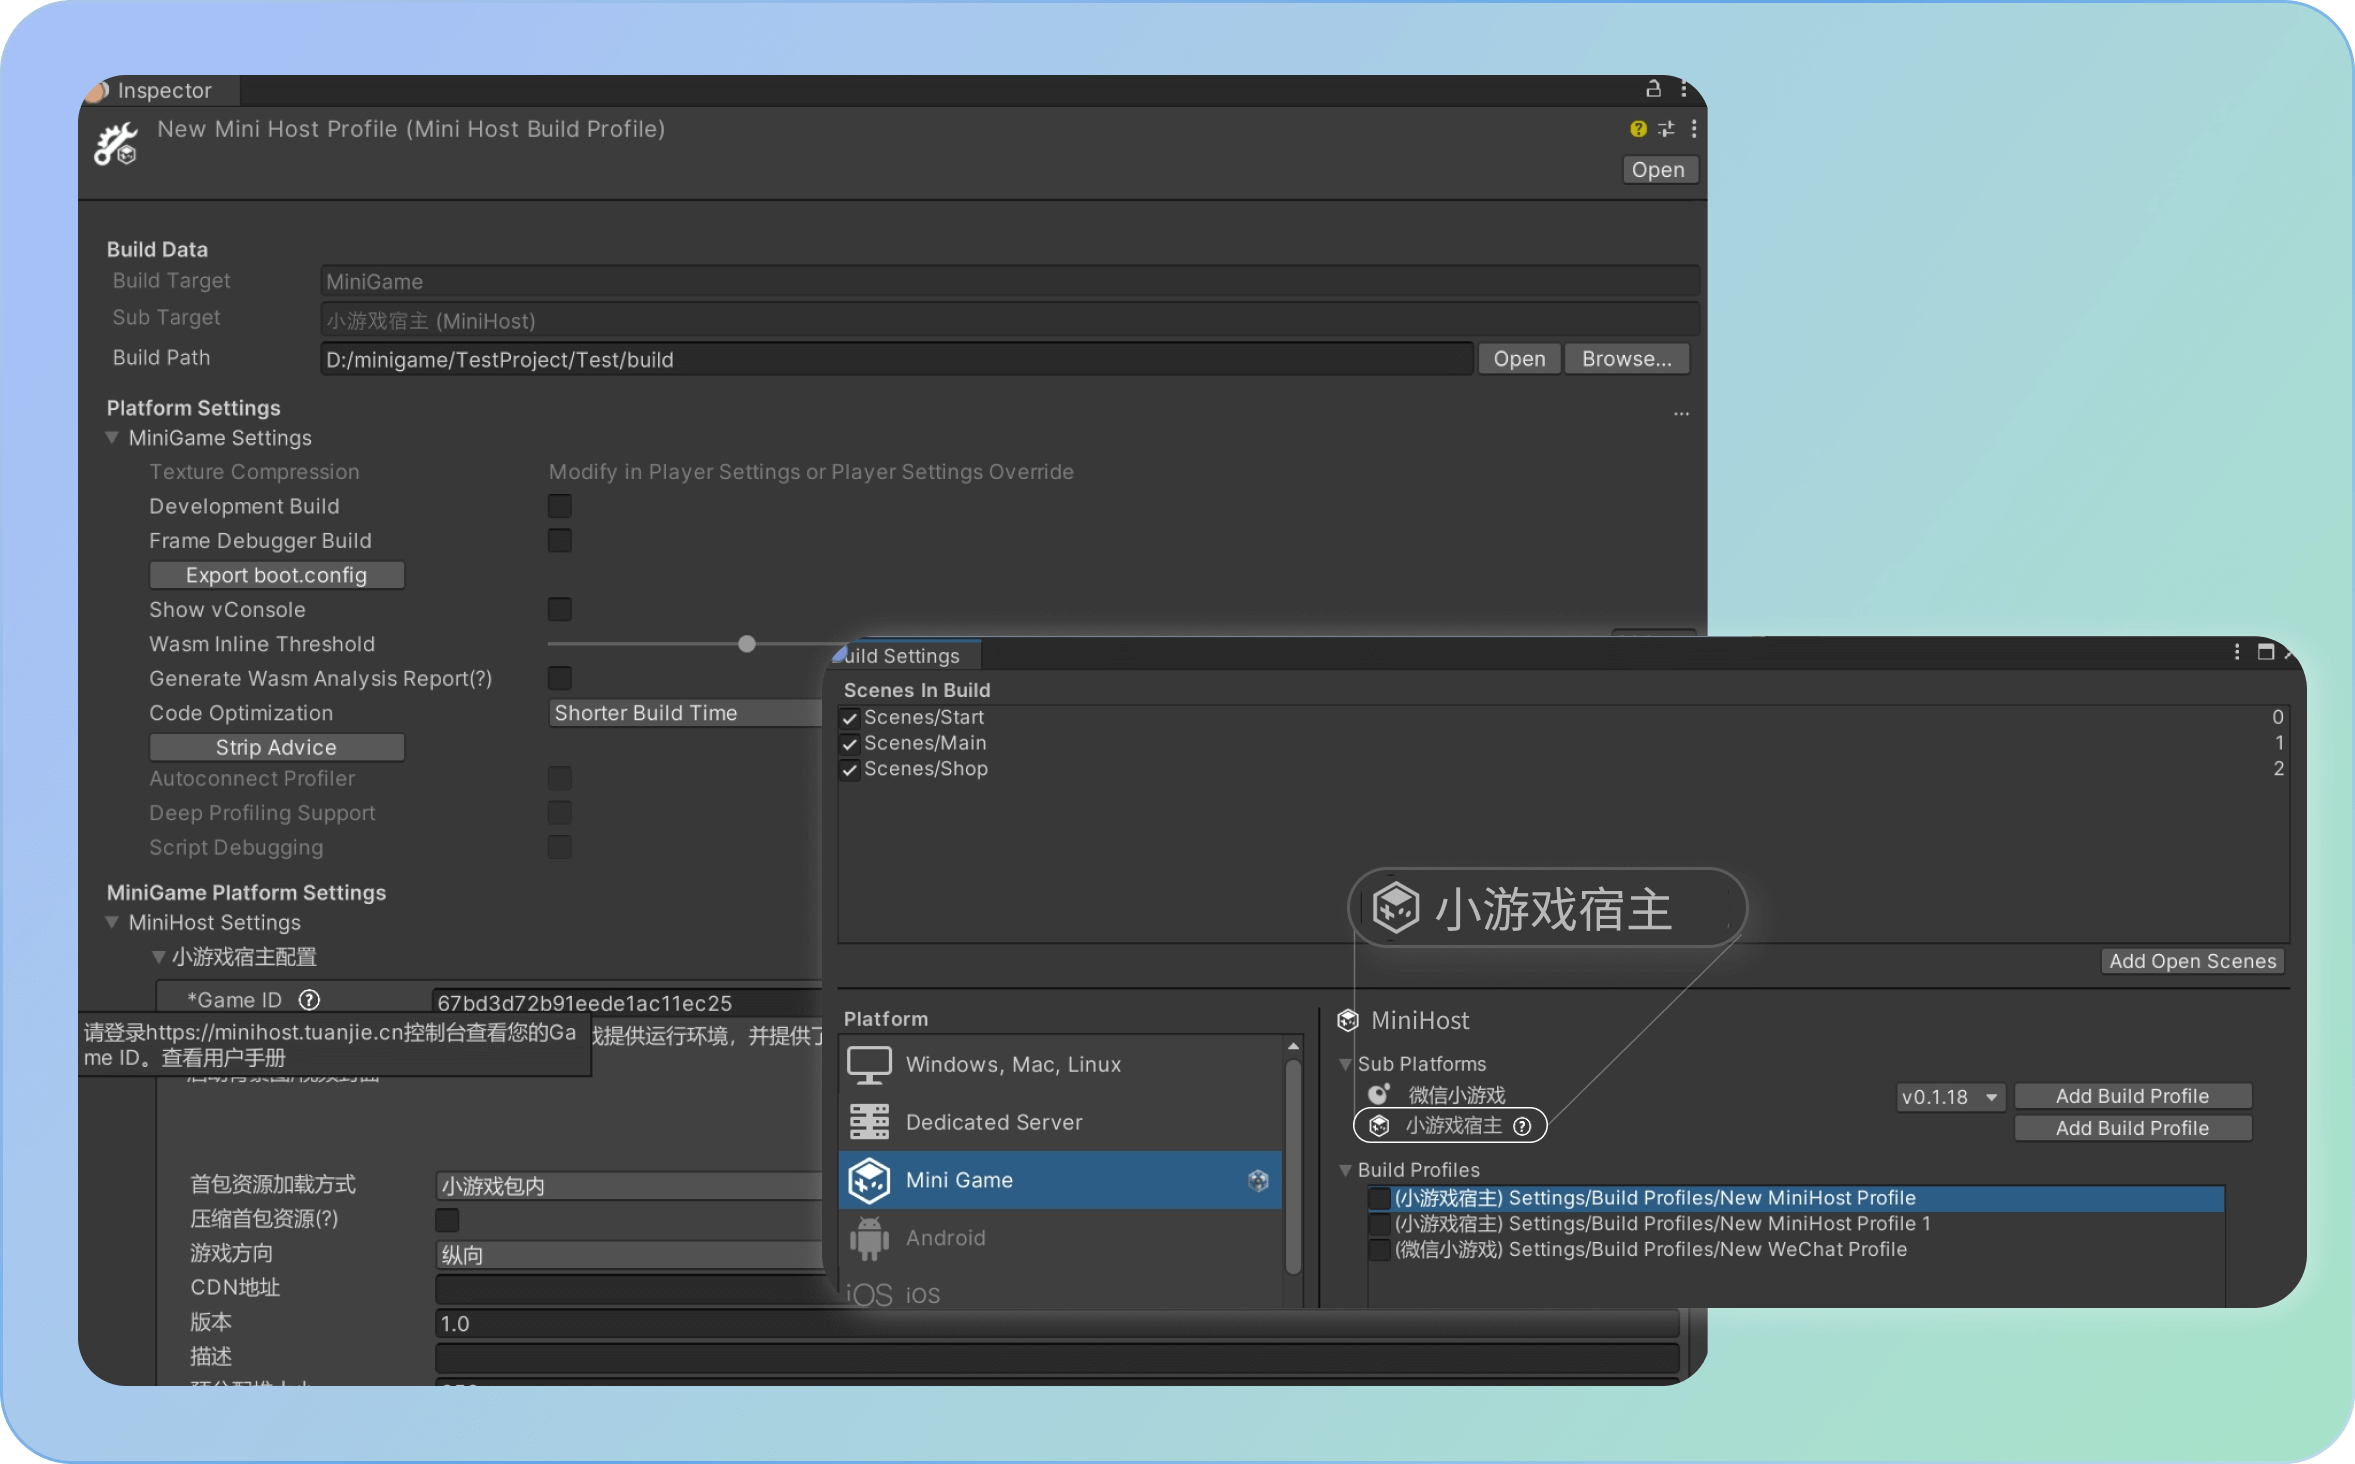Open the Code Optimization dropdown
Image resolution: width=2355 pixels, height=1464 pixels.
click(686, 713)
